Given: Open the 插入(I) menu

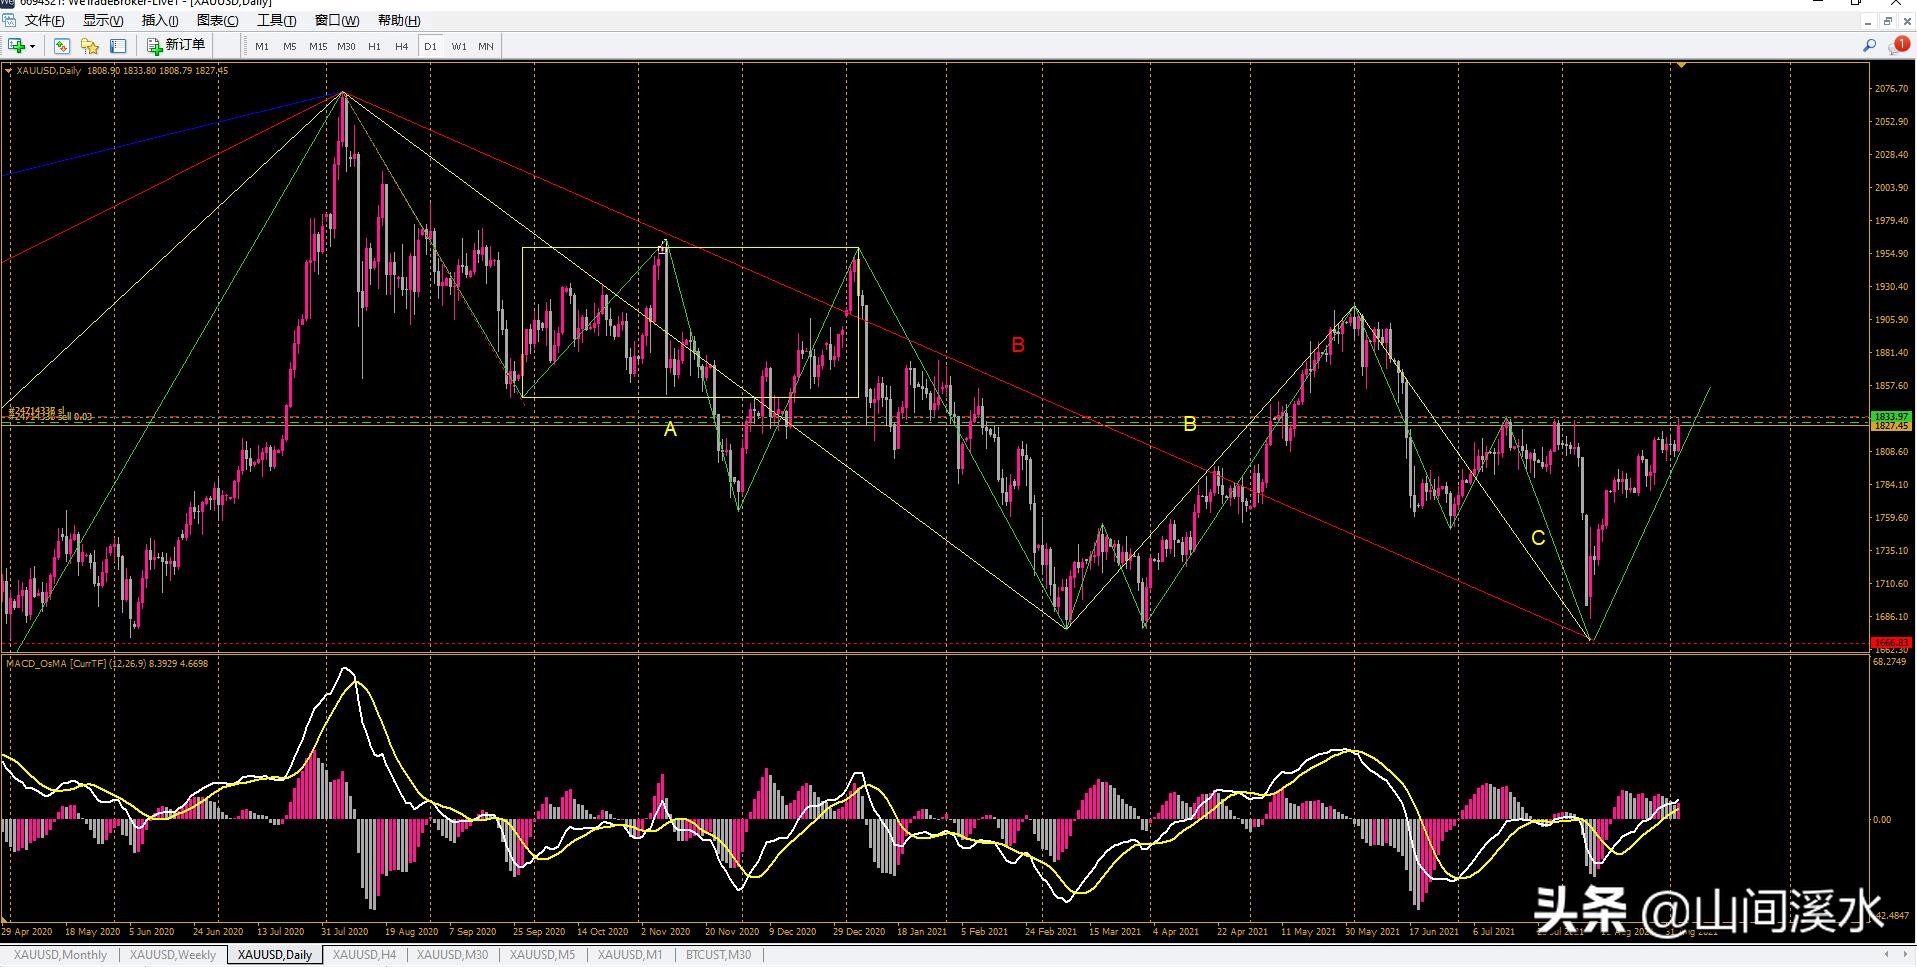Looking at the screenshot, I should pos(160,20).
